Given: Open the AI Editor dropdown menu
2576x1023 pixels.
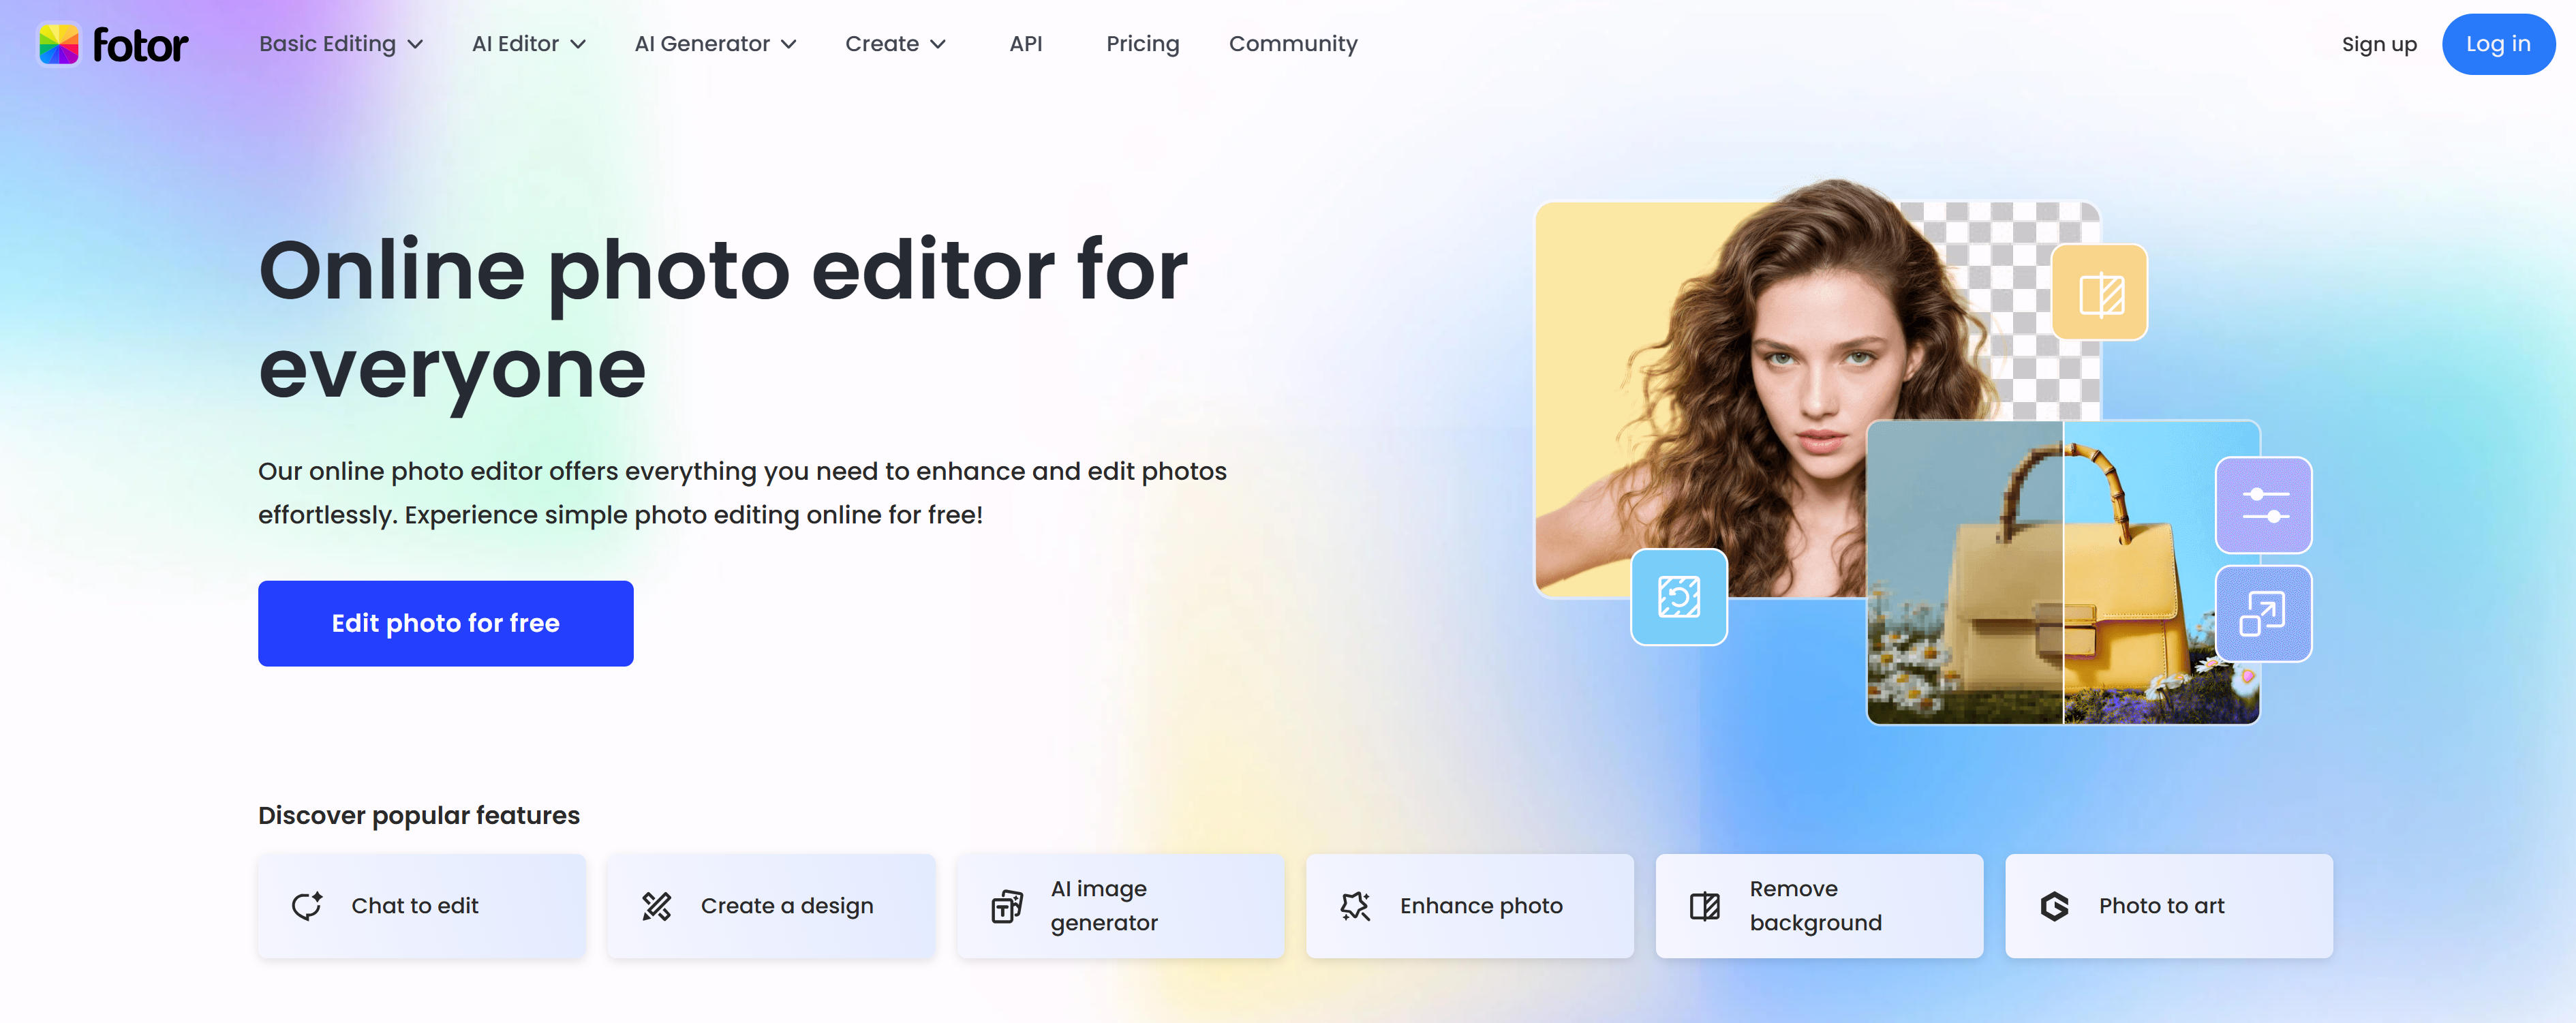Looking at the screenshot, I should (528, 44).
